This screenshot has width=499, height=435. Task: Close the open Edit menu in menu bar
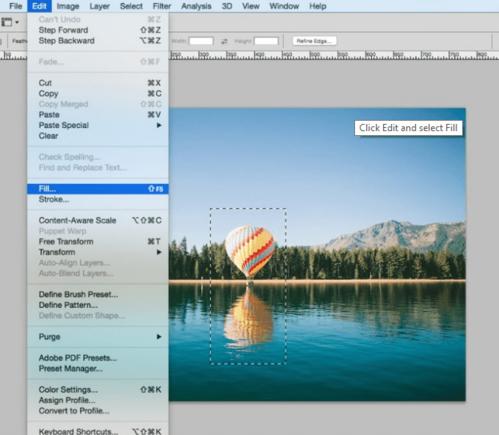coord(39,6)
